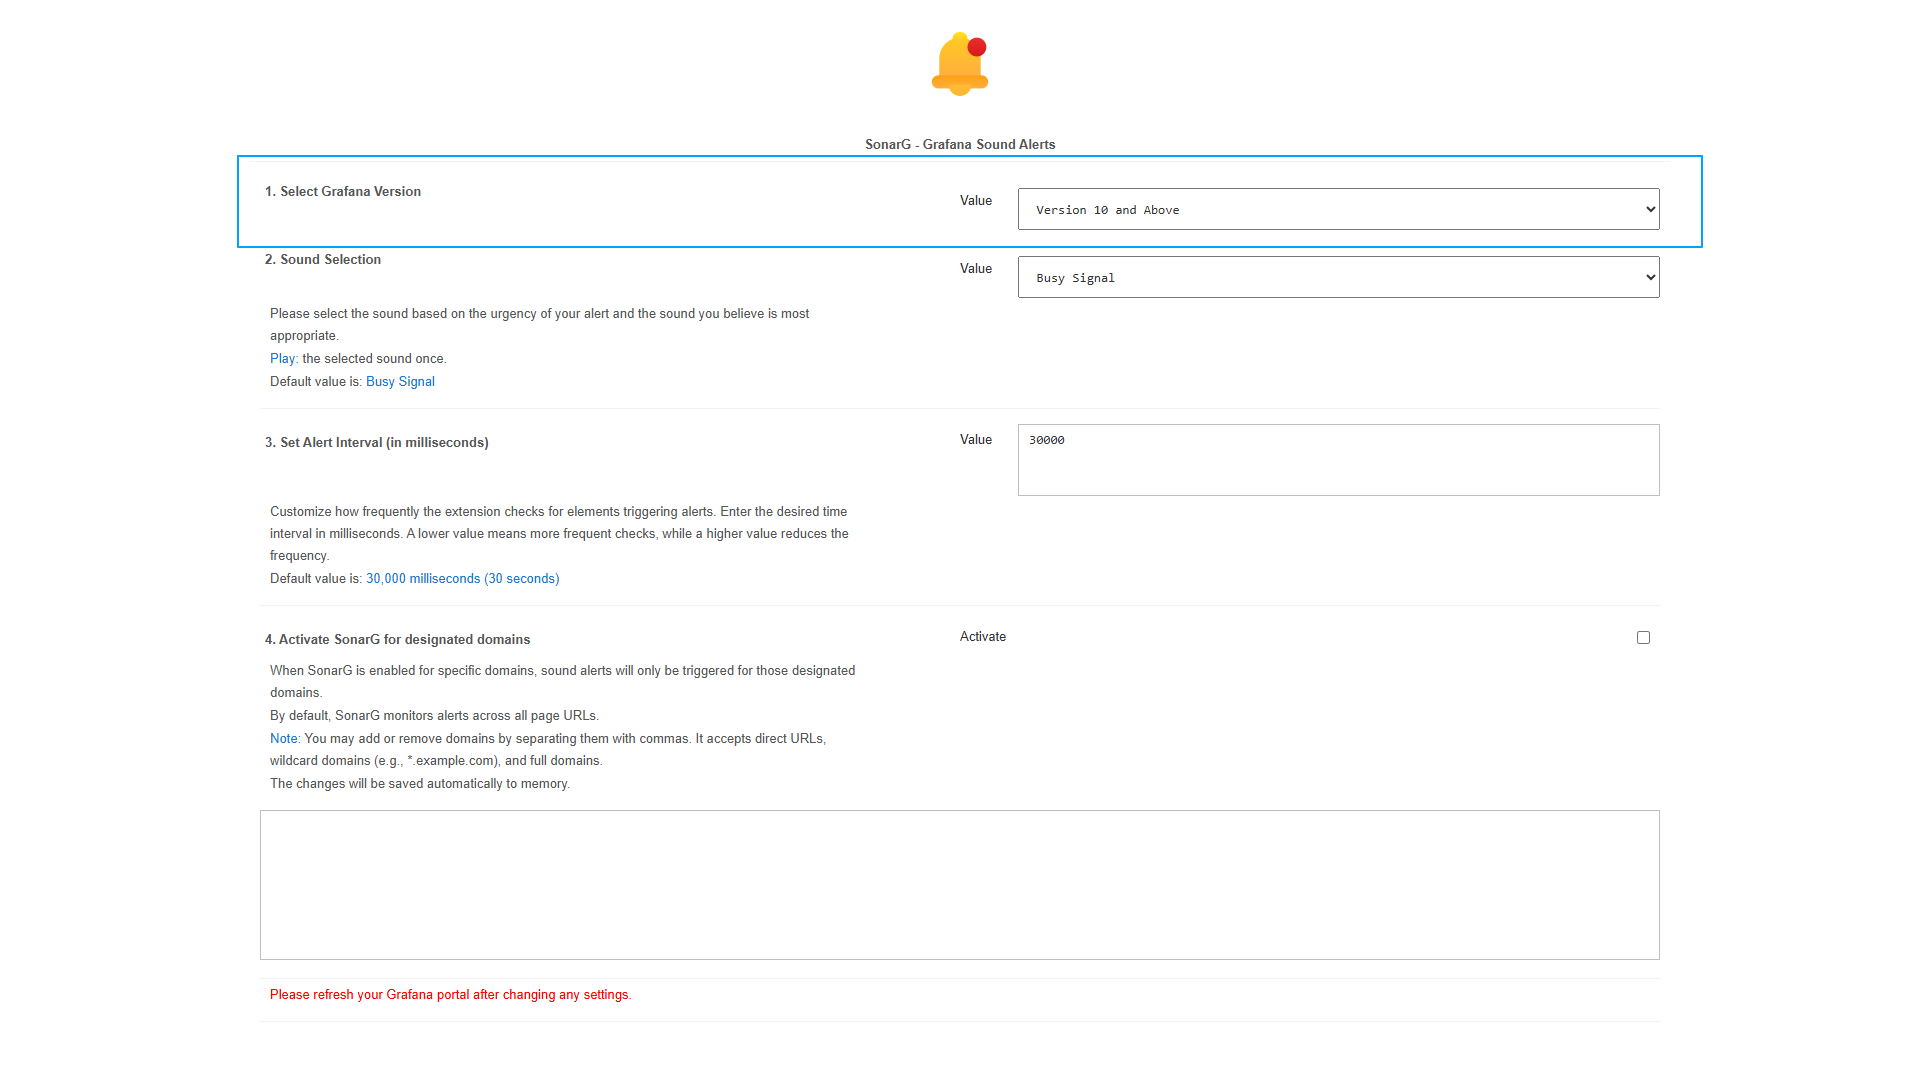Click the "30,000 milliseconds (30 seconds)" default text

pos(462,579)
